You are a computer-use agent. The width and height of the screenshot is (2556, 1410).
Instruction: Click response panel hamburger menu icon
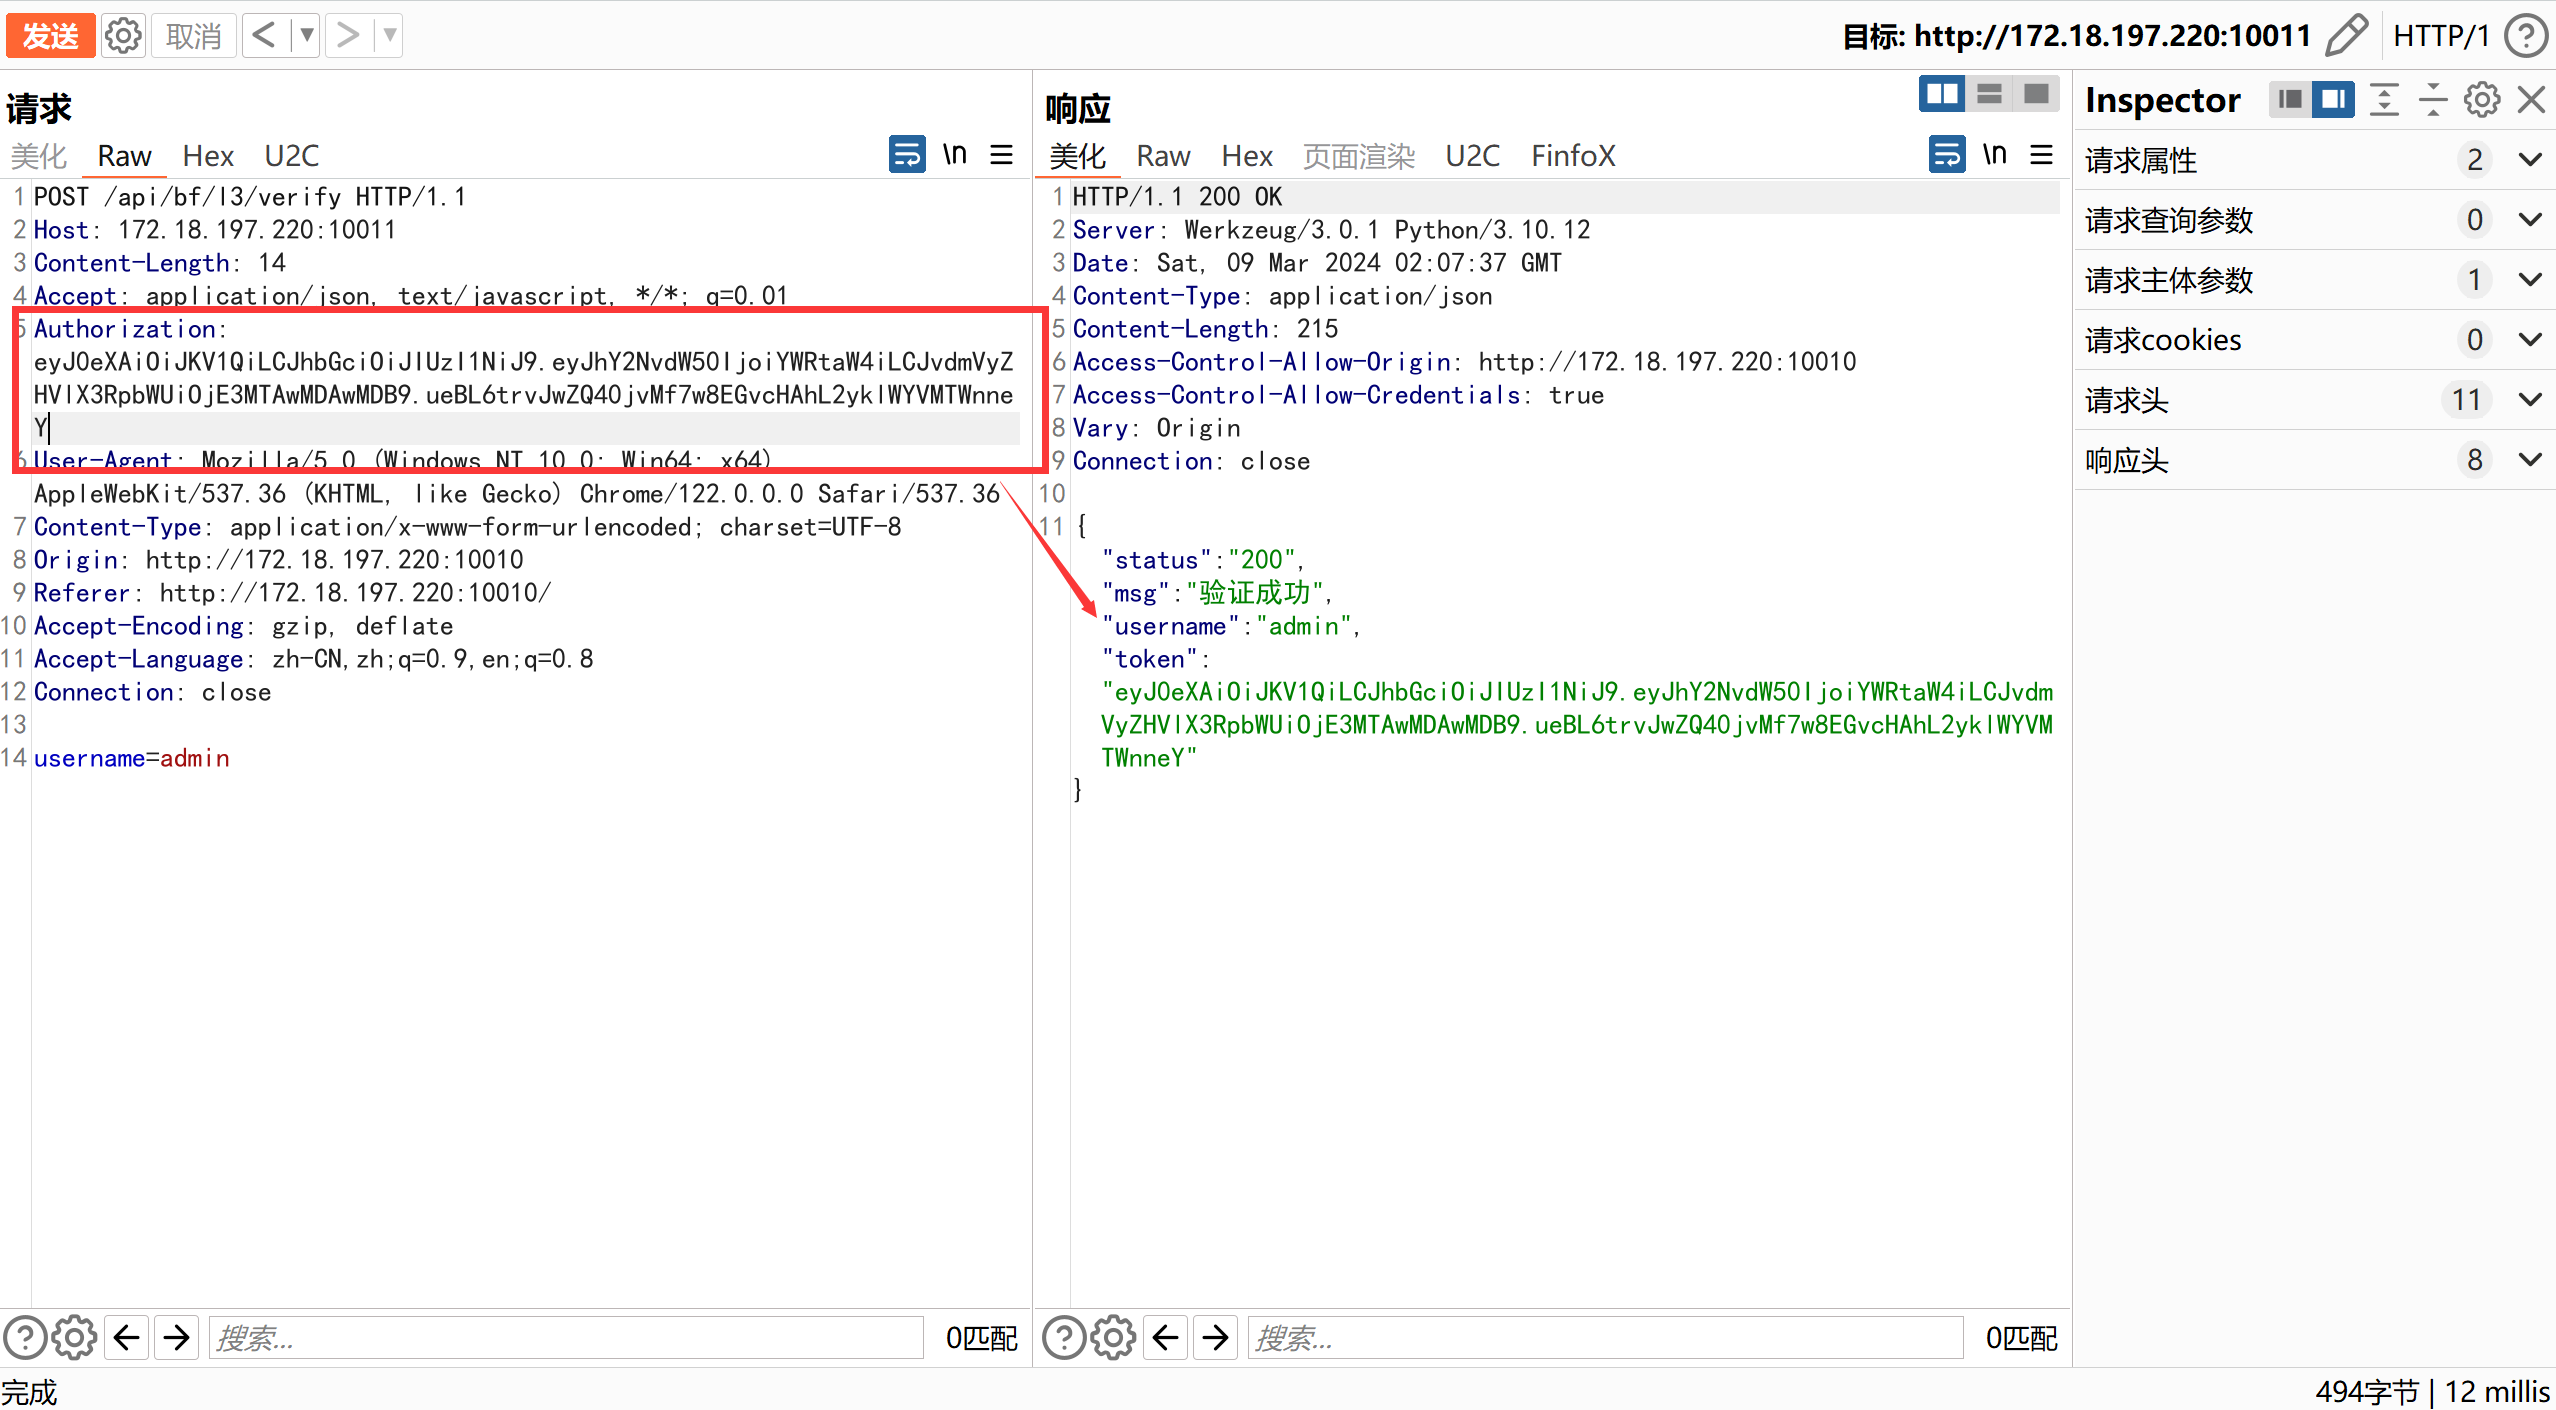pos(2041,155)
